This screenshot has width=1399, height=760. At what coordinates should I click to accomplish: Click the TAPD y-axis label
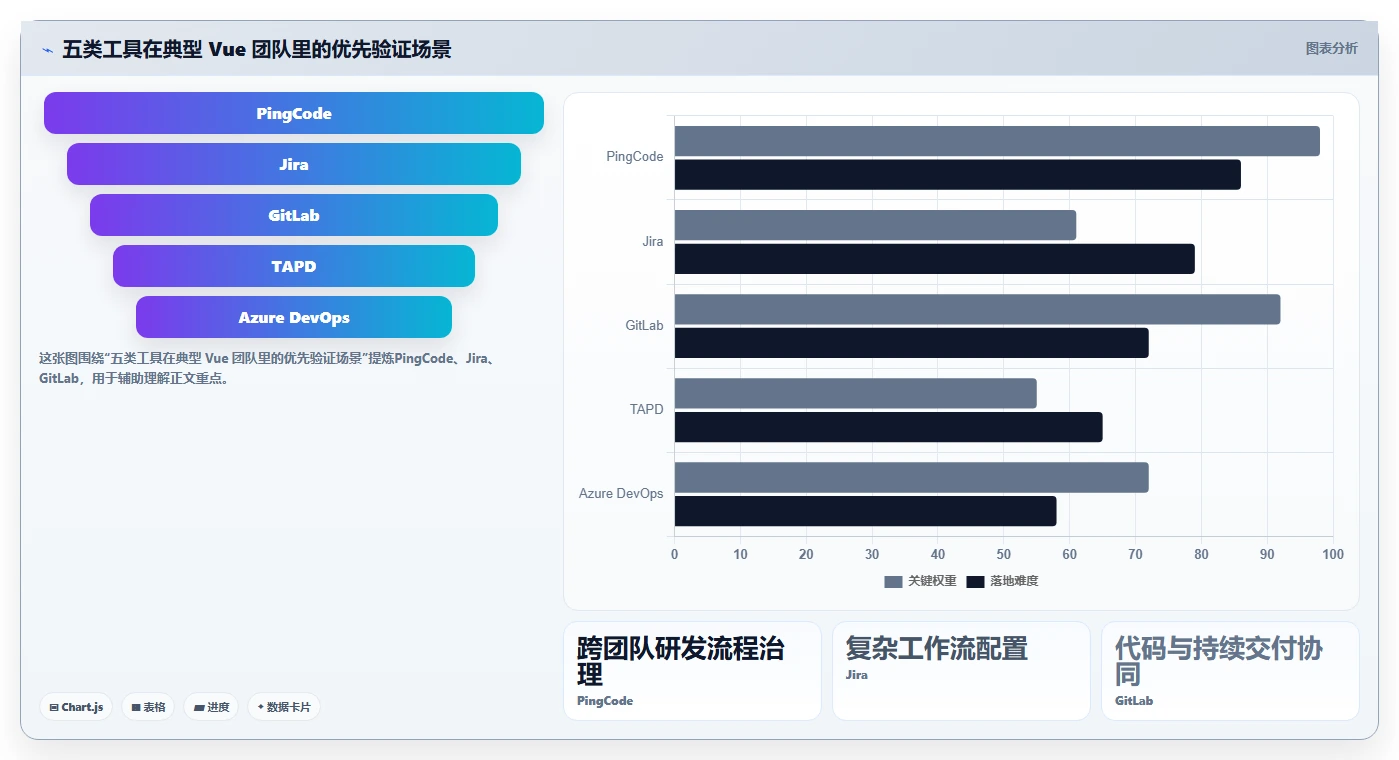[646, 409]
